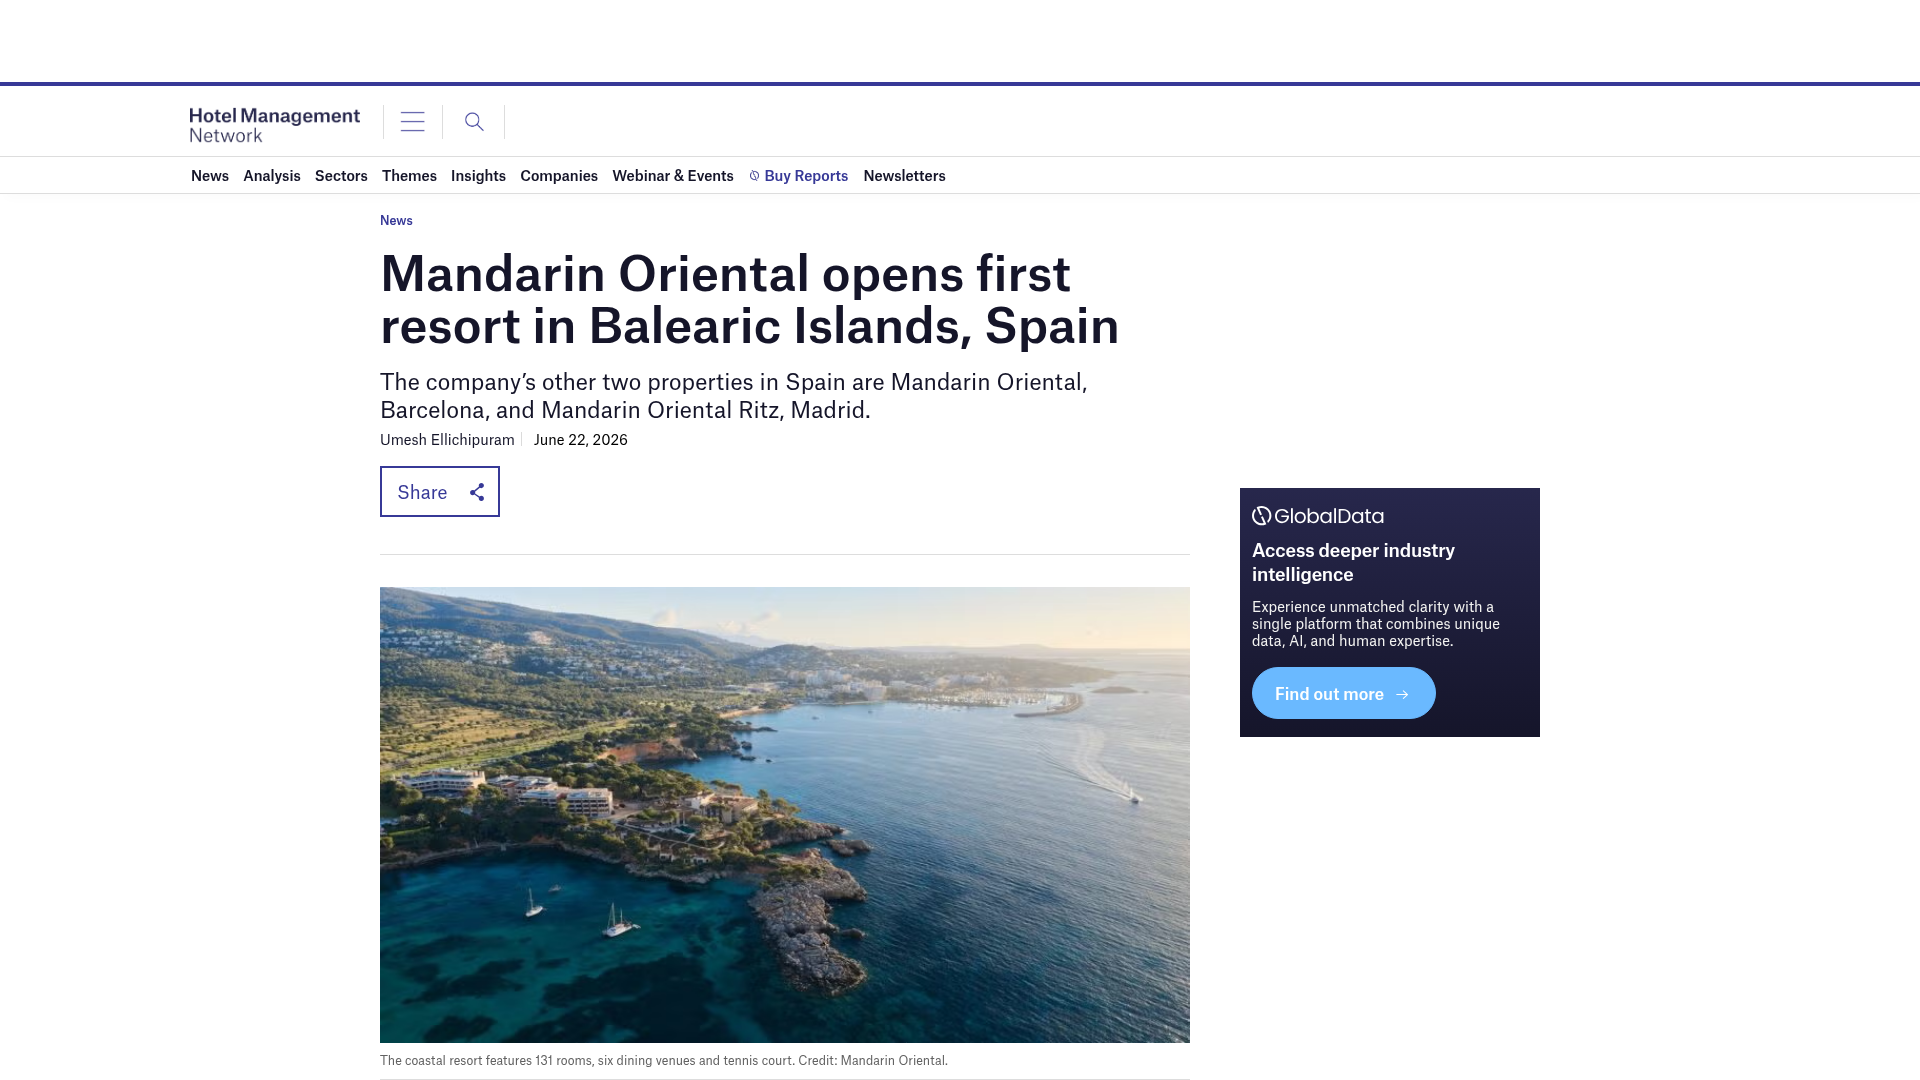Screen dimensions: 1920x1080
Task: Click the June 22, 2026 publication date
Action: click(x=581, y=440)
